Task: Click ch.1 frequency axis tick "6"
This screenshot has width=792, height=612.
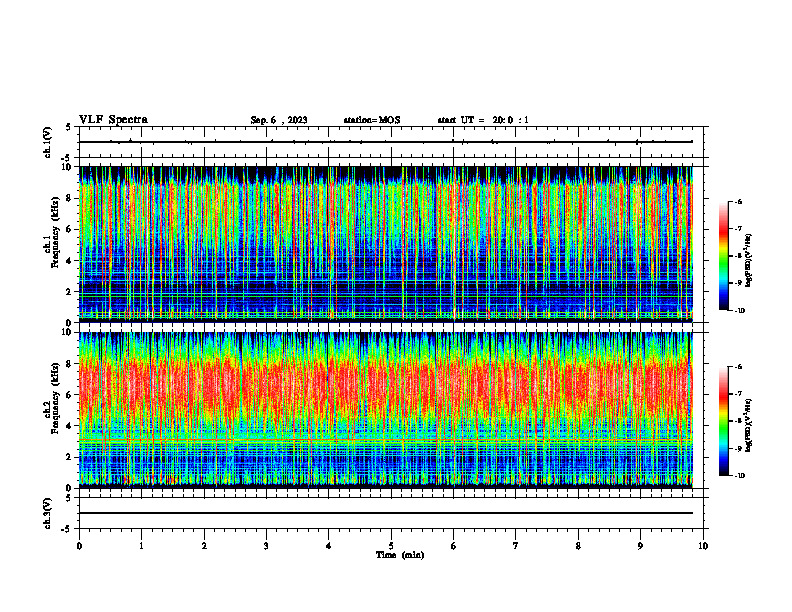Action: click(x=70, y=229)
